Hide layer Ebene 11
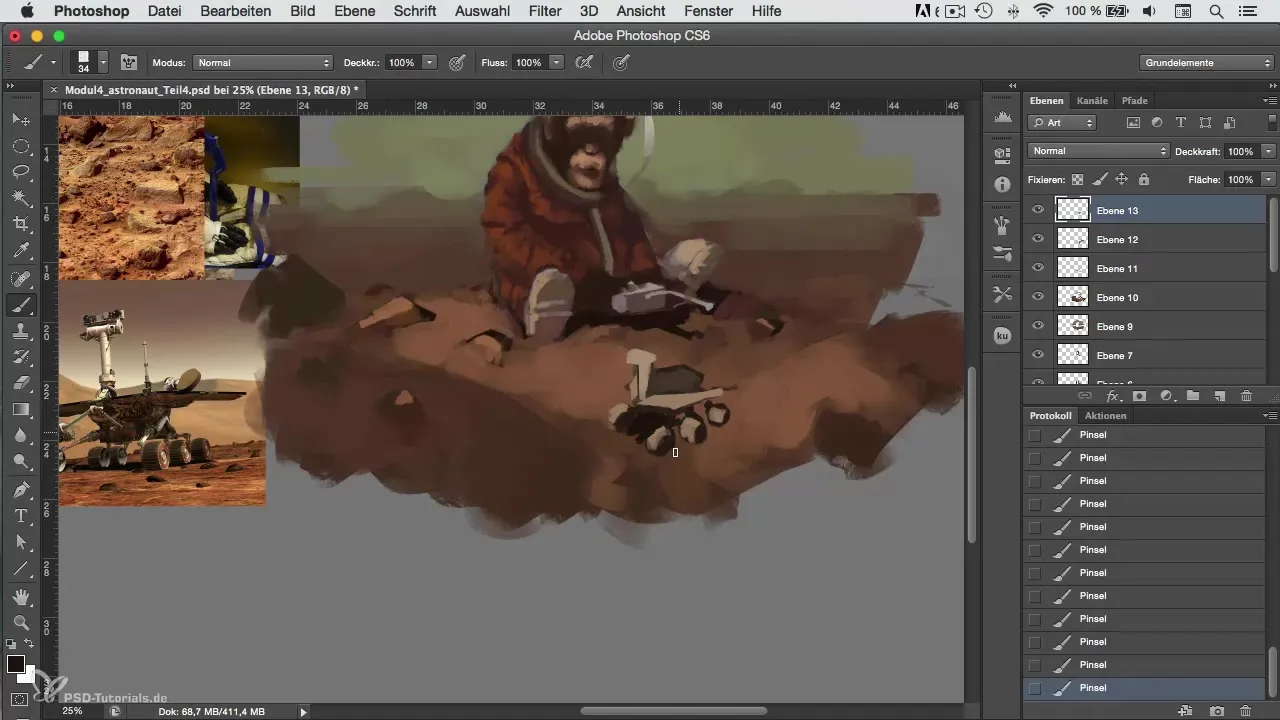The height and width of the screenshot is (720, 1280). 1038,268
